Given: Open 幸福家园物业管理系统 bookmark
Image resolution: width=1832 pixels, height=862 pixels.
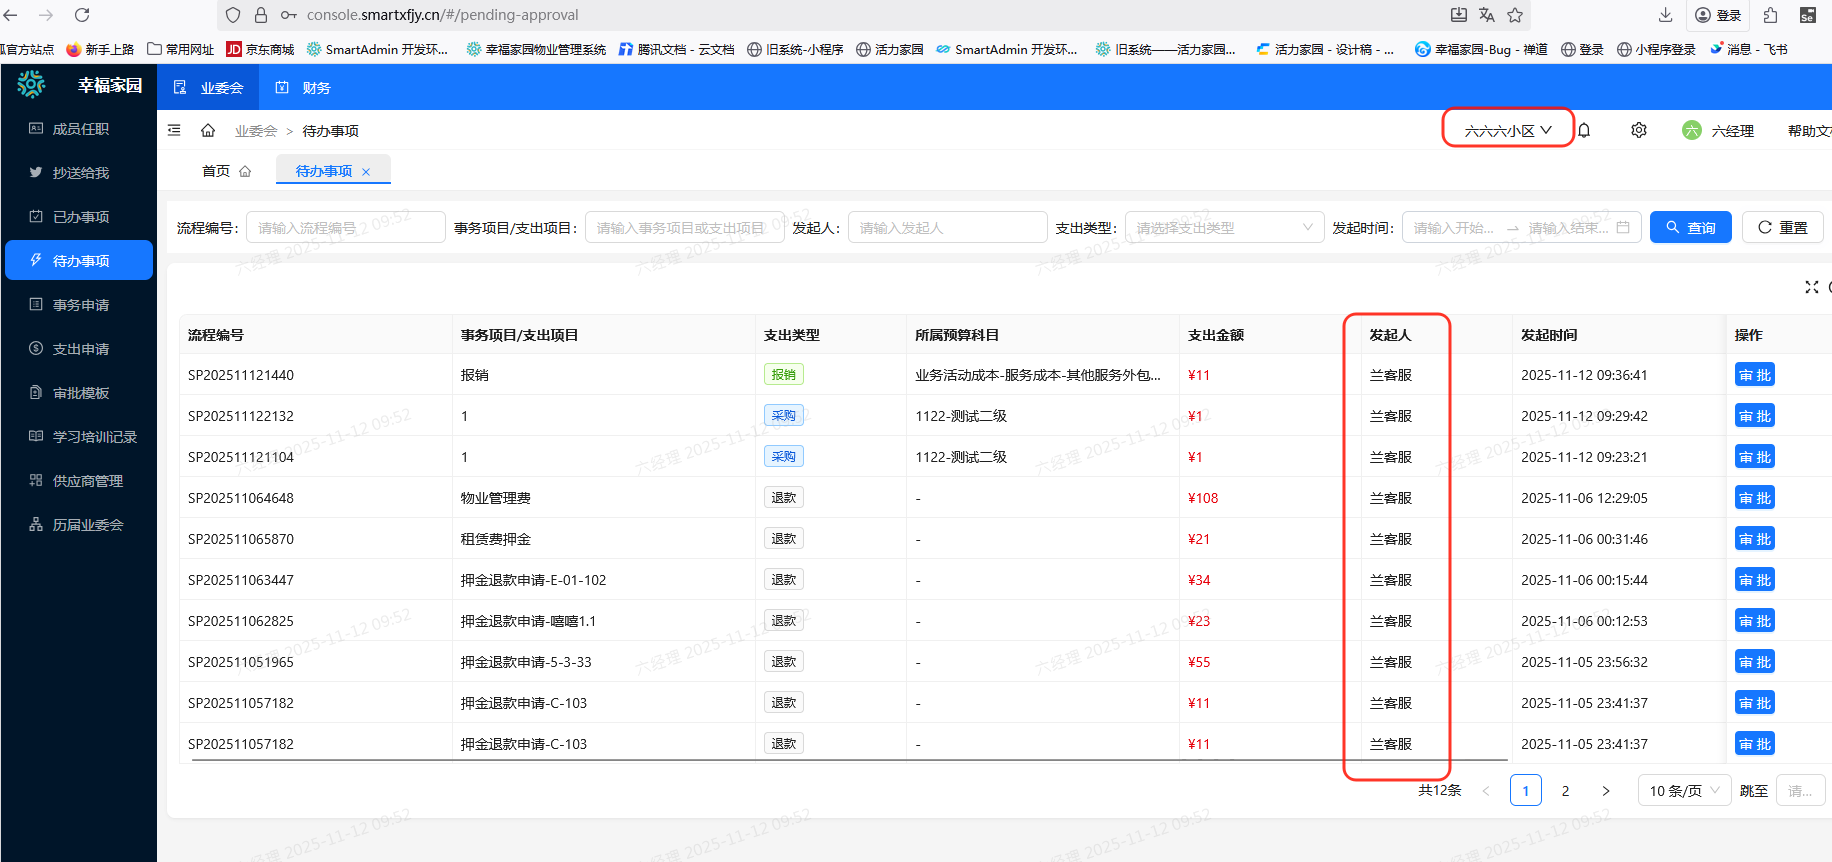Looking at the screenshot, I should (536, 49).
